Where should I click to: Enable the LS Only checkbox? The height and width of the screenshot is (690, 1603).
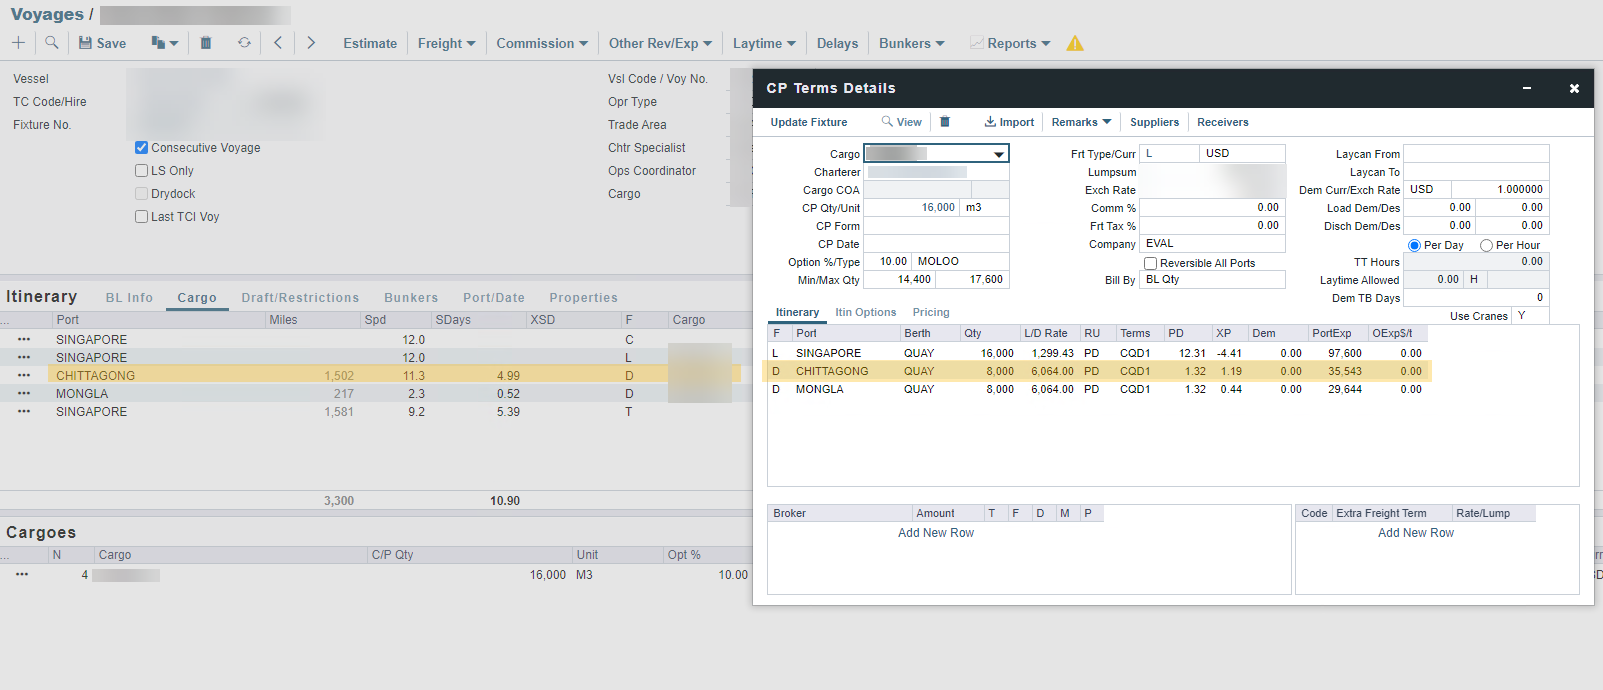coord(142,171)
